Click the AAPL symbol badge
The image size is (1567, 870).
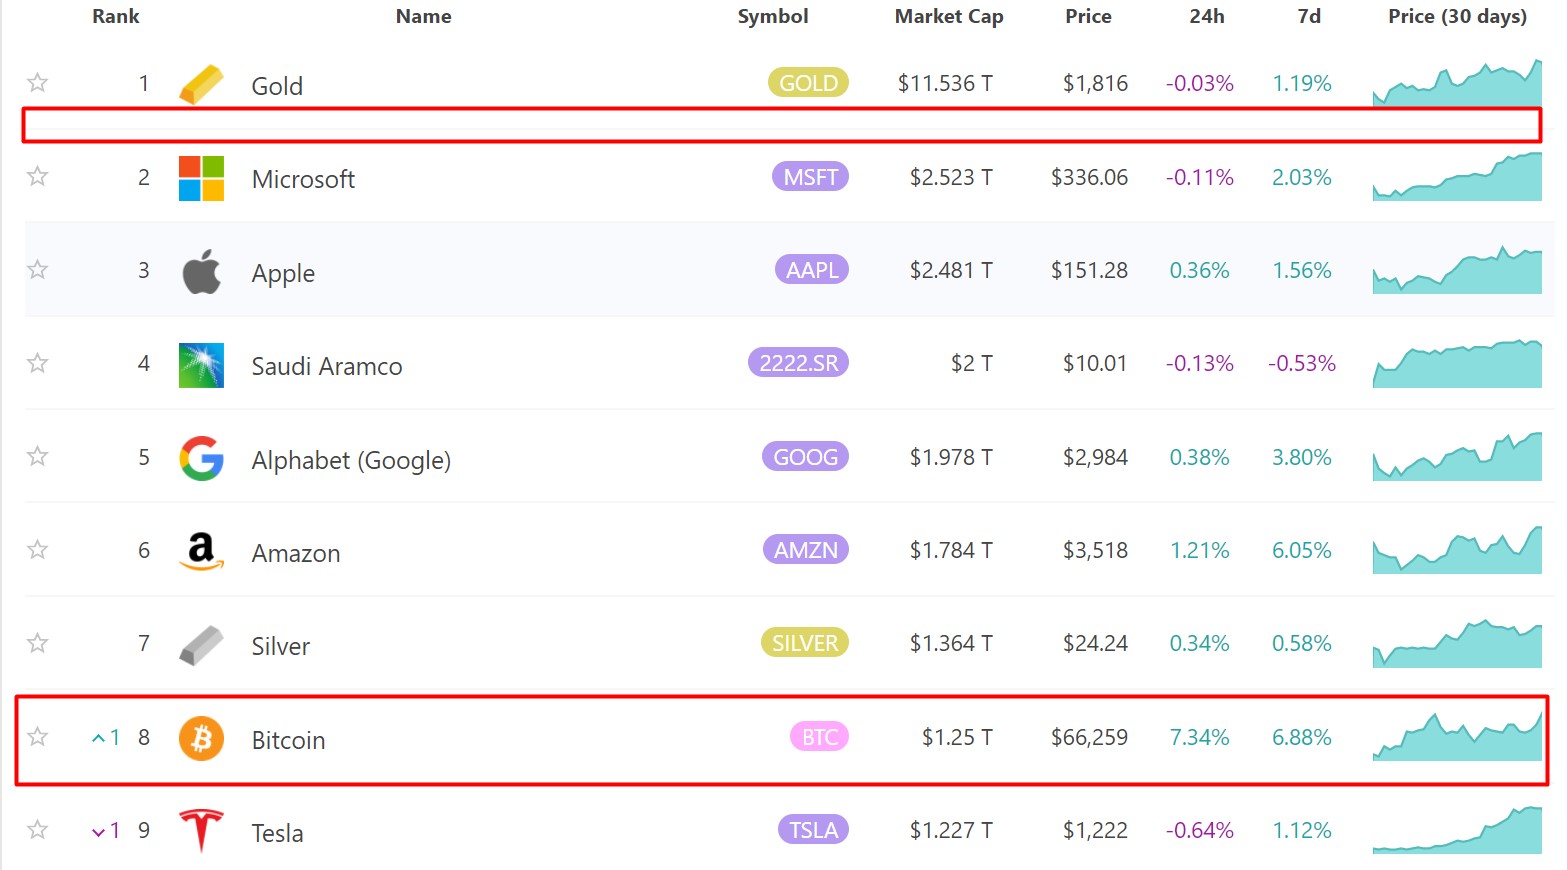point(811,270)
